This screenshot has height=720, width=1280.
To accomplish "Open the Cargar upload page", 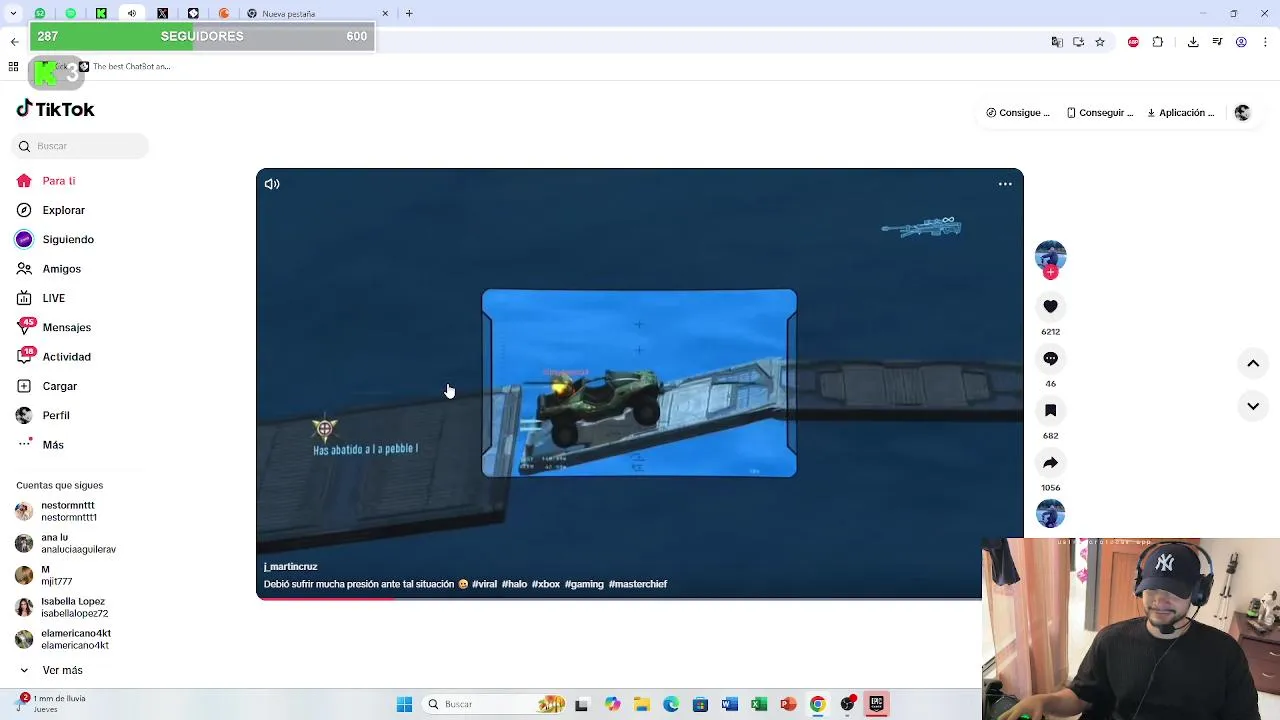I will pyautogui.click(x=46, y=386).
